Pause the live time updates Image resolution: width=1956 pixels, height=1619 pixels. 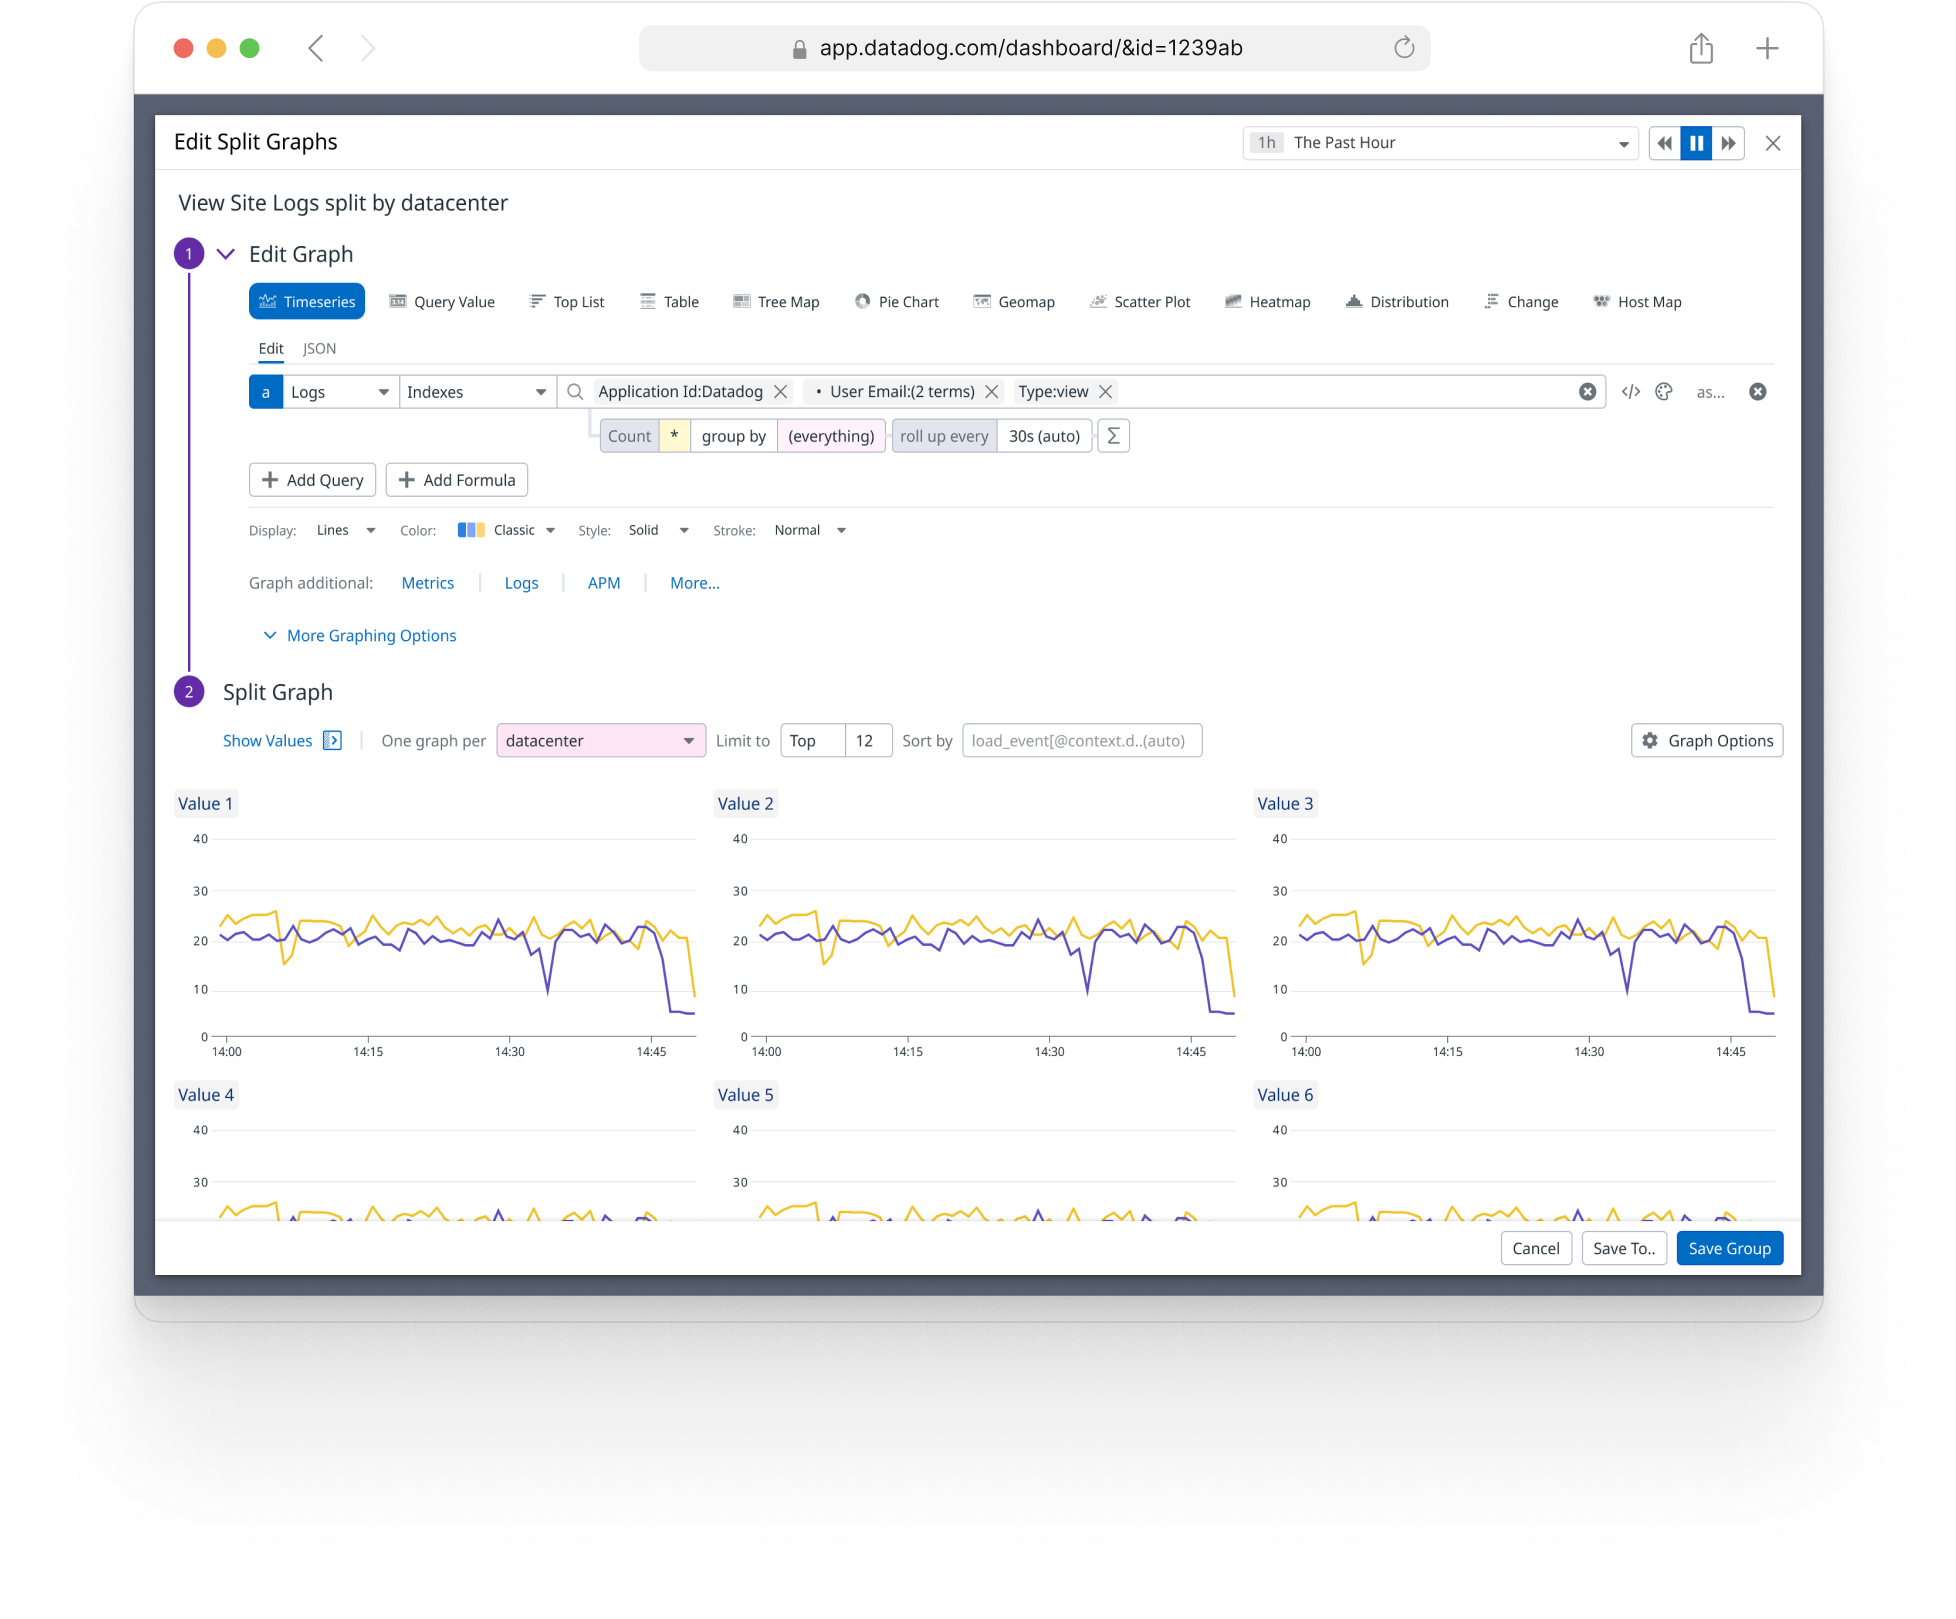[x=1696, y=143]
